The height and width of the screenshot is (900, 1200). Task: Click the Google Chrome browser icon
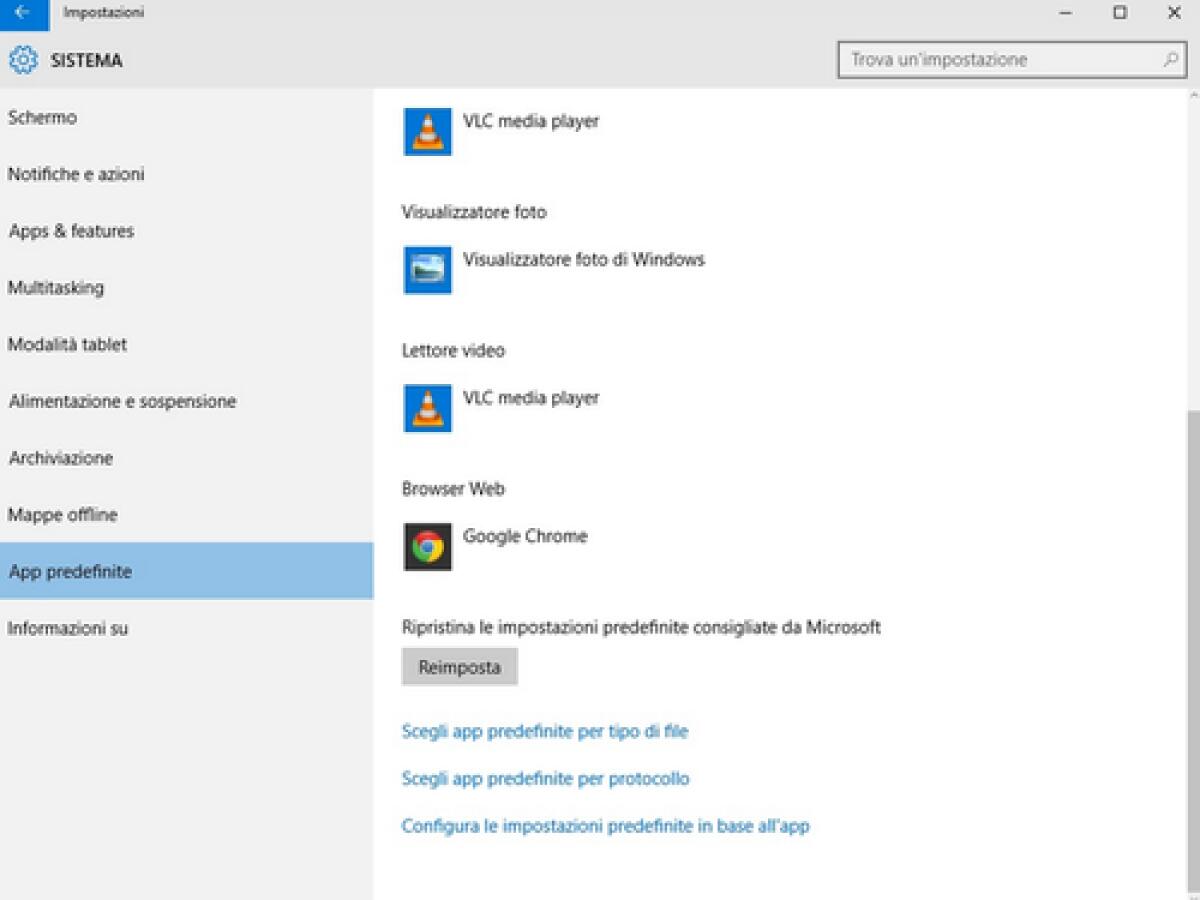pos(427,547)
